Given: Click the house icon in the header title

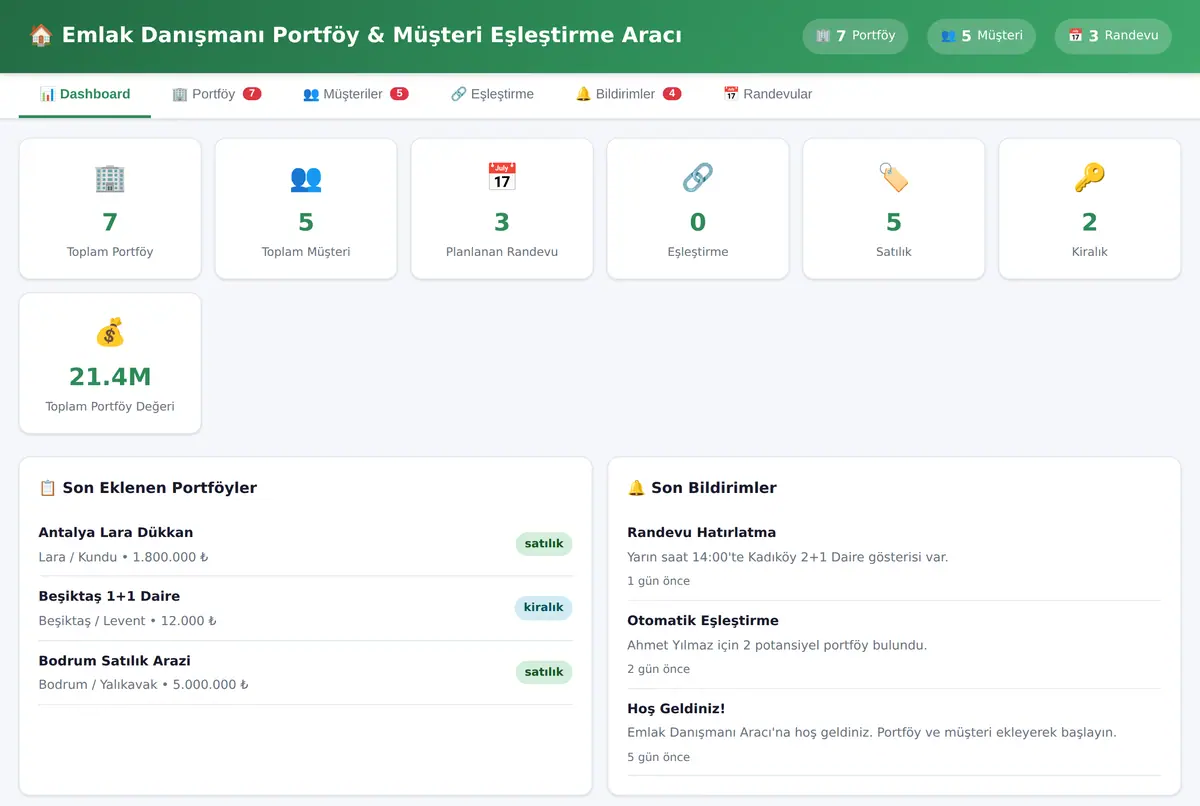Looking at the screenshot, I should [x=41, y=36].
